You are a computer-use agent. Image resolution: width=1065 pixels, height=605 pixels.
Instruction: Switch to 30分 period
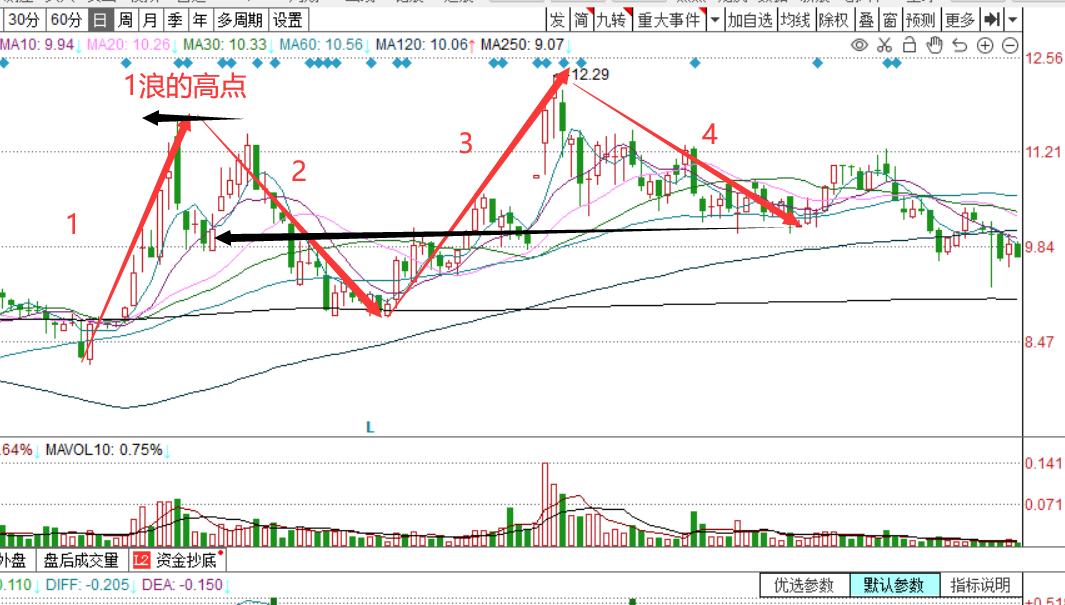(x=24, y=20)
